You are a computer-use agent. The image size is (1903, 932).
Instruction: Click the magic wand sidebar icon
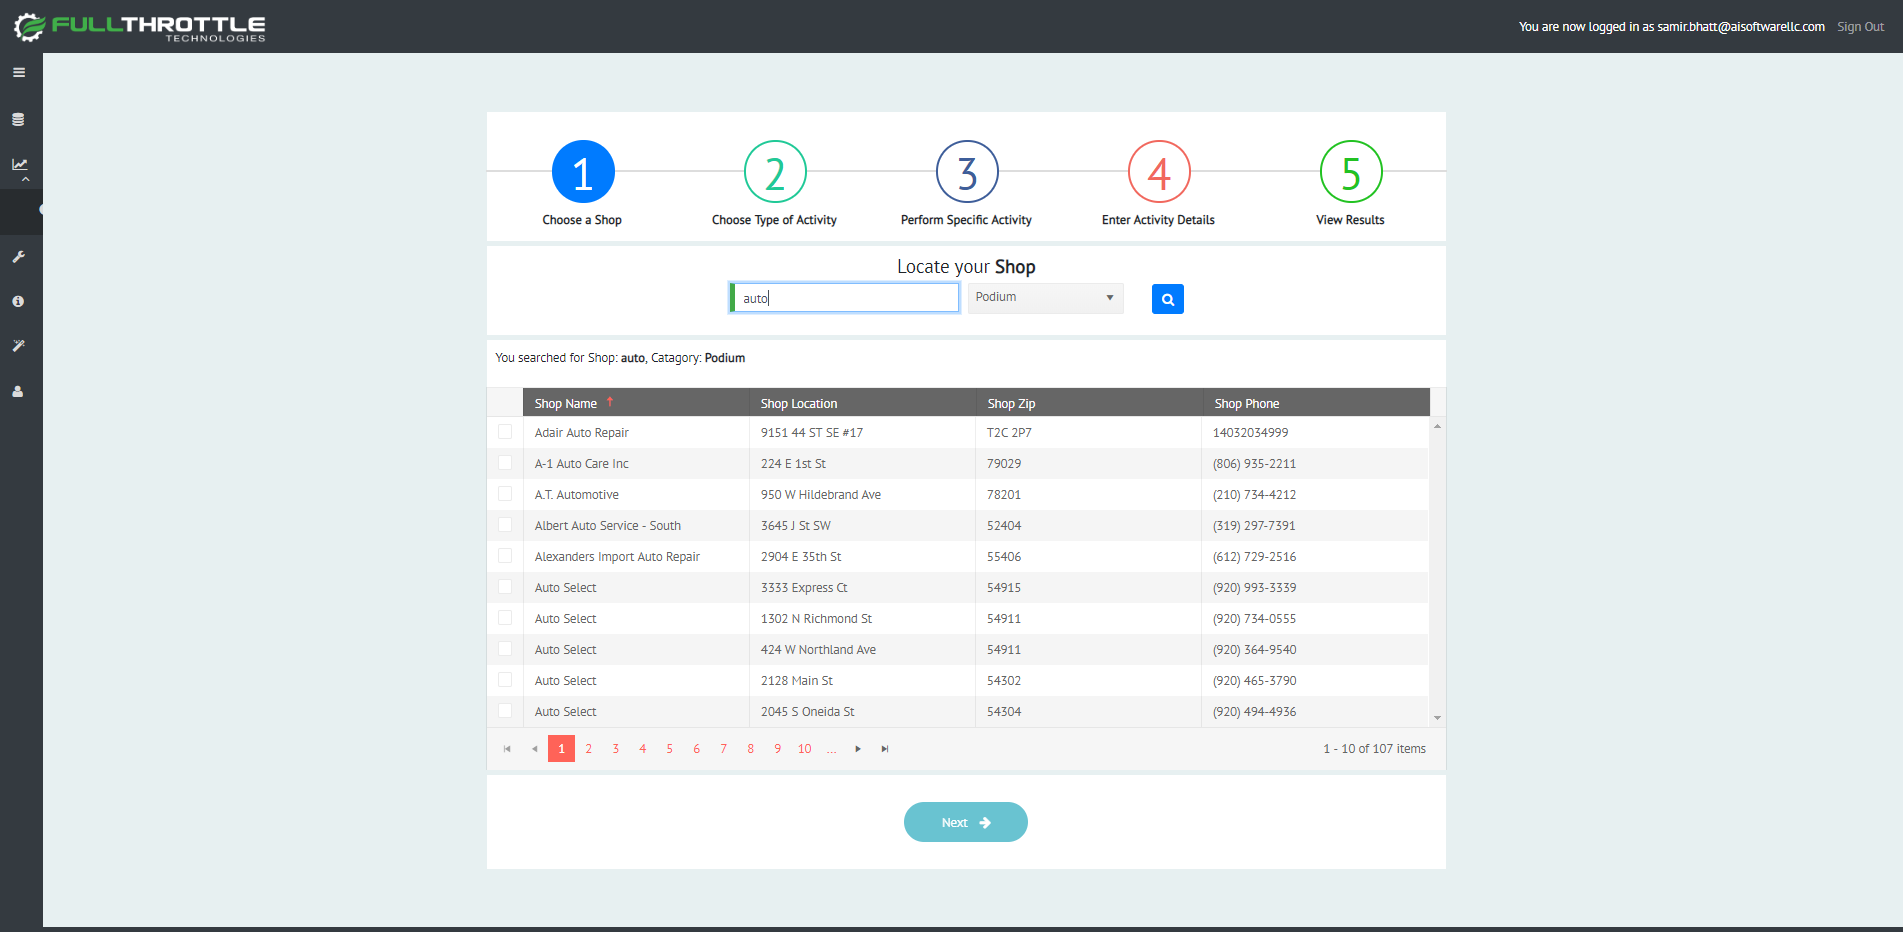tap(18, 346)
